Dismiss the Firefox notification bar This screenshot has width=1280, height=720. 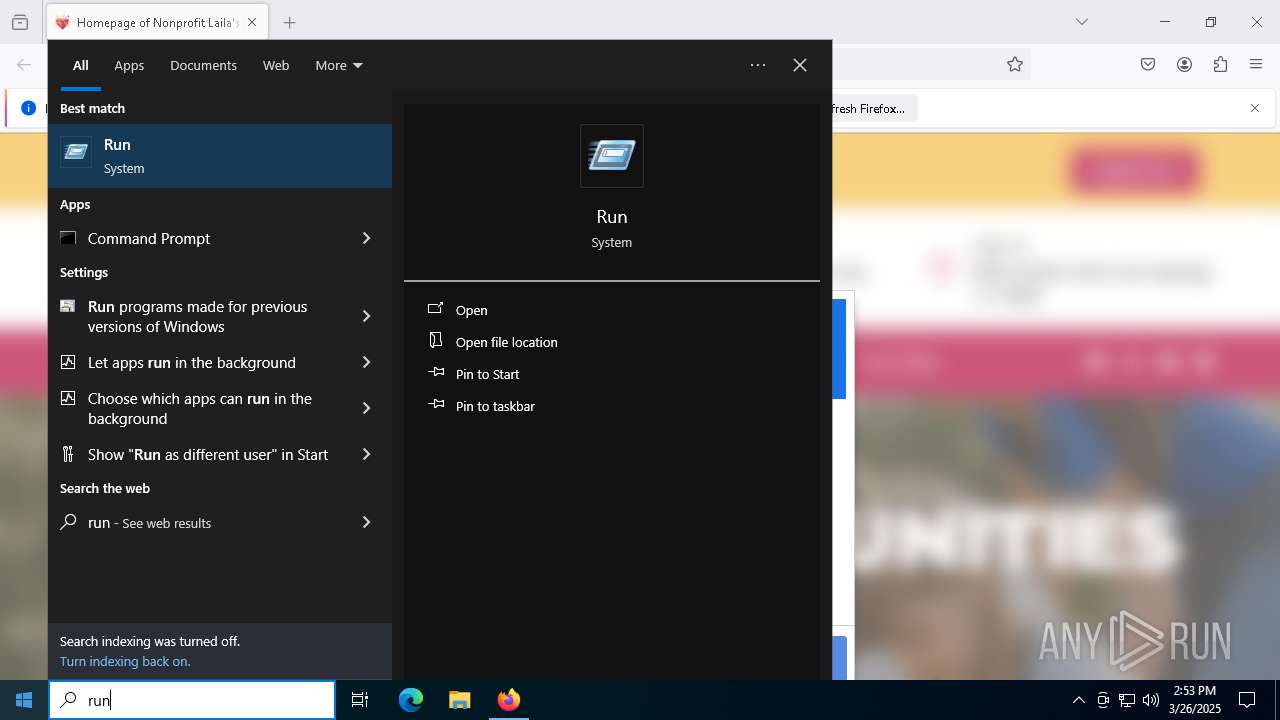(x=1255, y=108)
